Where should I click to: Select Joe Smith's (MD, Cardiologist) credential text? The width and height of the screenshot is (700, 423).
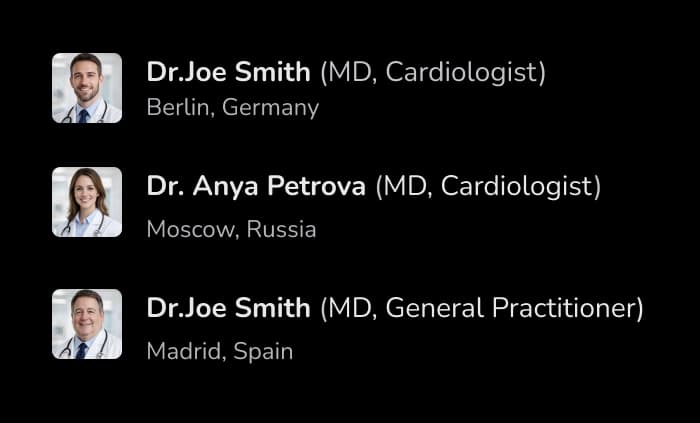(433, 73)
